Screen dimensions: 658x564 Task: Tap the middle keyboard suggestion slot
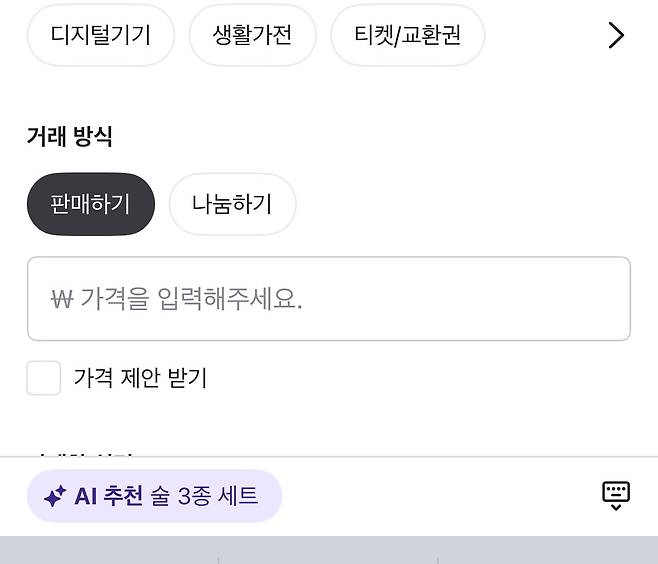[328, 552]
